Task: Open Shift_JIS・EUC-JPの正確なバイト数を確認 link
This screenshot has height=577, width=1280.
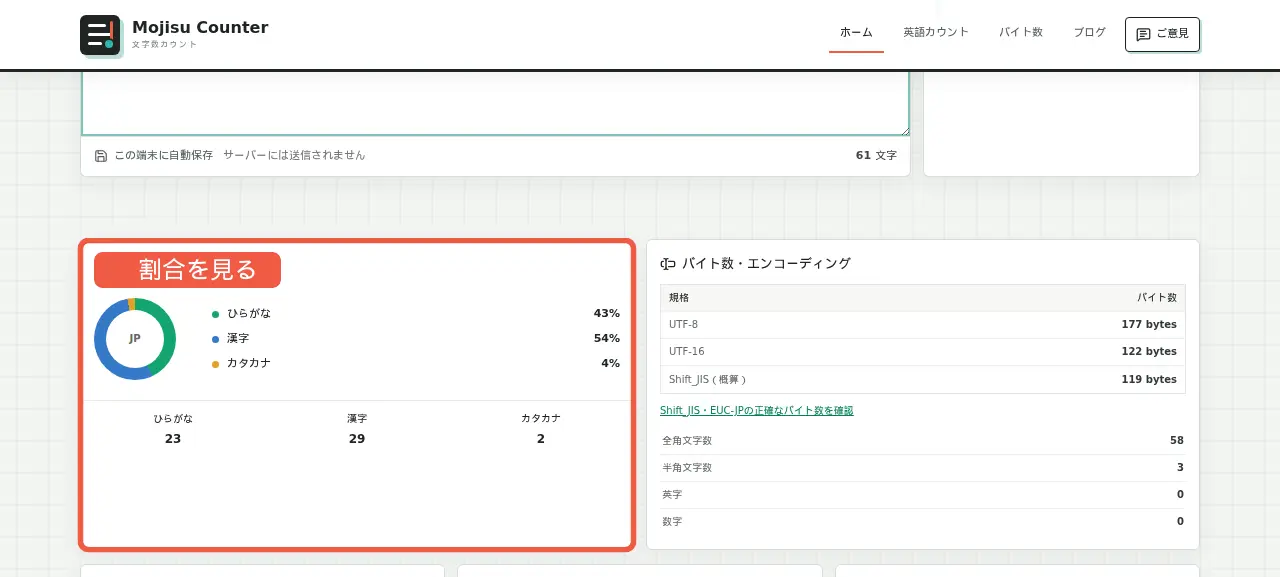Action: point(757,411)
